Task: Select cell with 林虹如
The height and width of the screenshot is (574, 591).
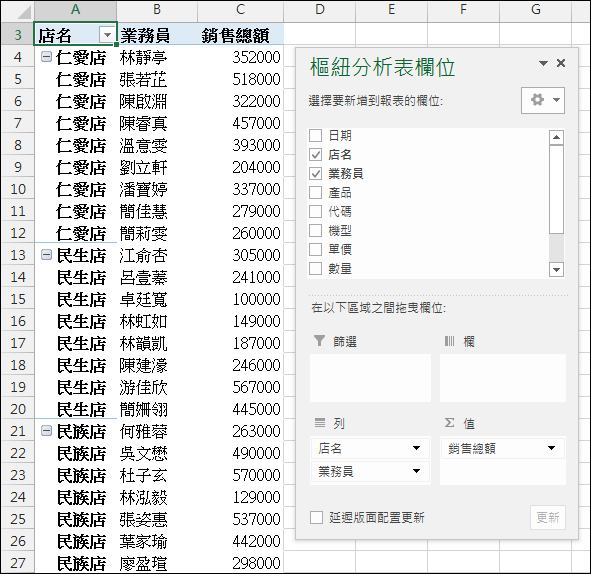Action: pyautogui.click(x=157, y=321)
